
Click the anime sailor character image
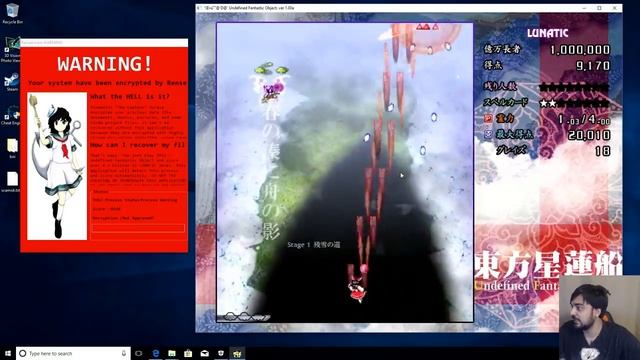point(57,166)
